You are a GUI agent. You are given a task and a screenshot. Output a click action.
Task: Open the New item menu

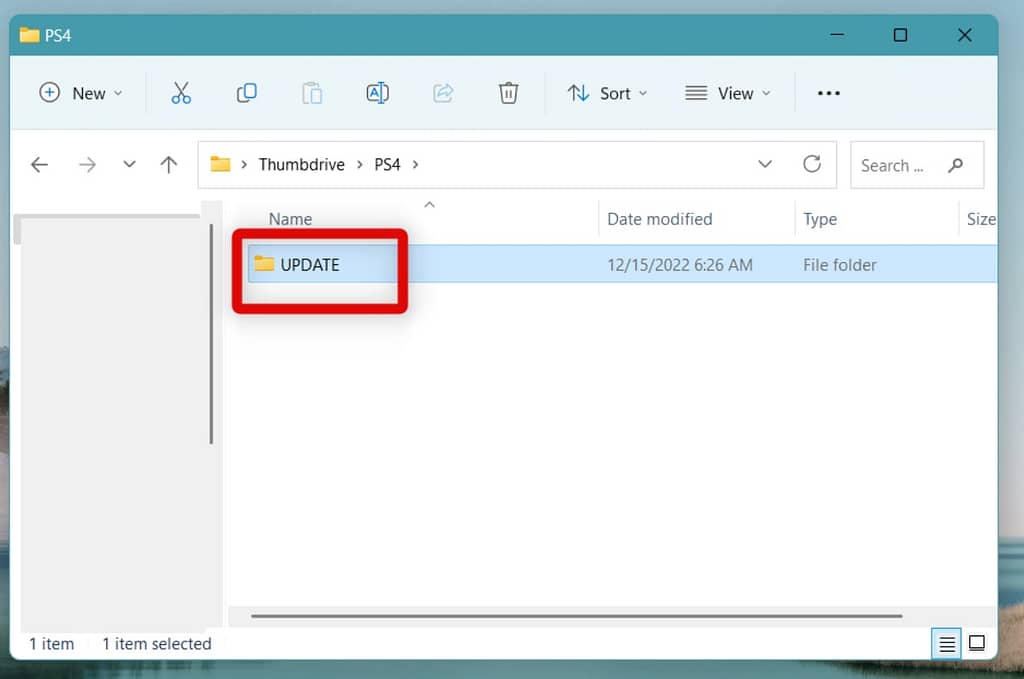pyautogui.click(x=81, y=93)
